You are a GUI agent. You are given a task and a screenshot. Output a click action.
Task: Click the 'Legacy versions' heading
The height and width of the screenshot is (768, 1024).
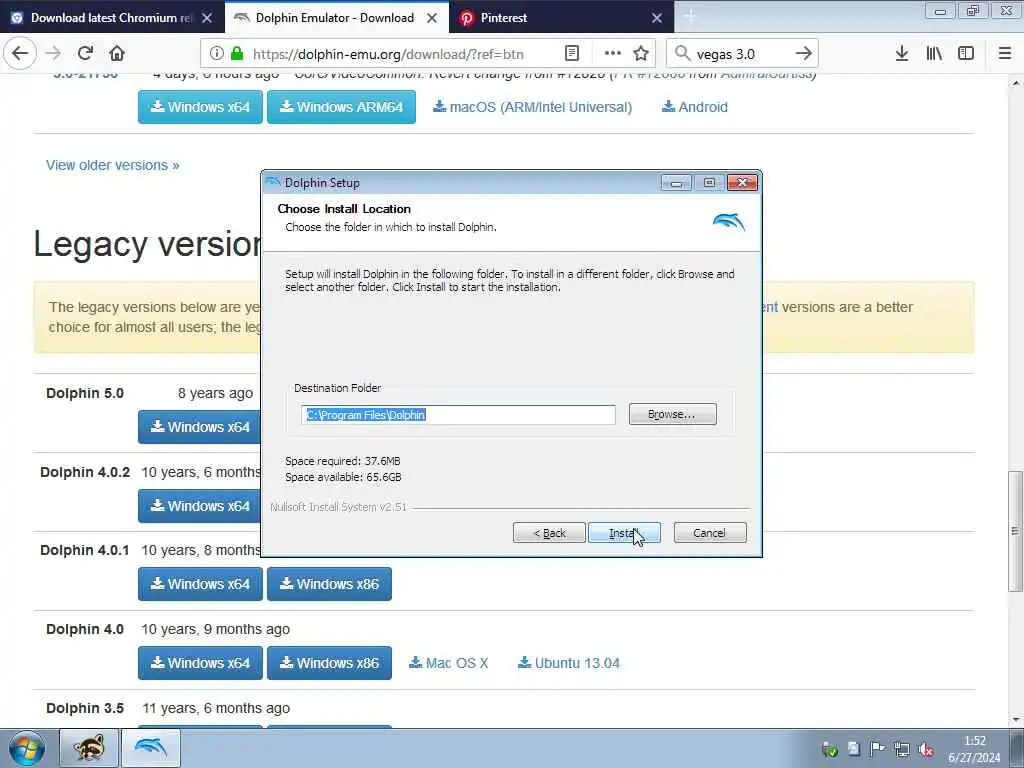148,244
